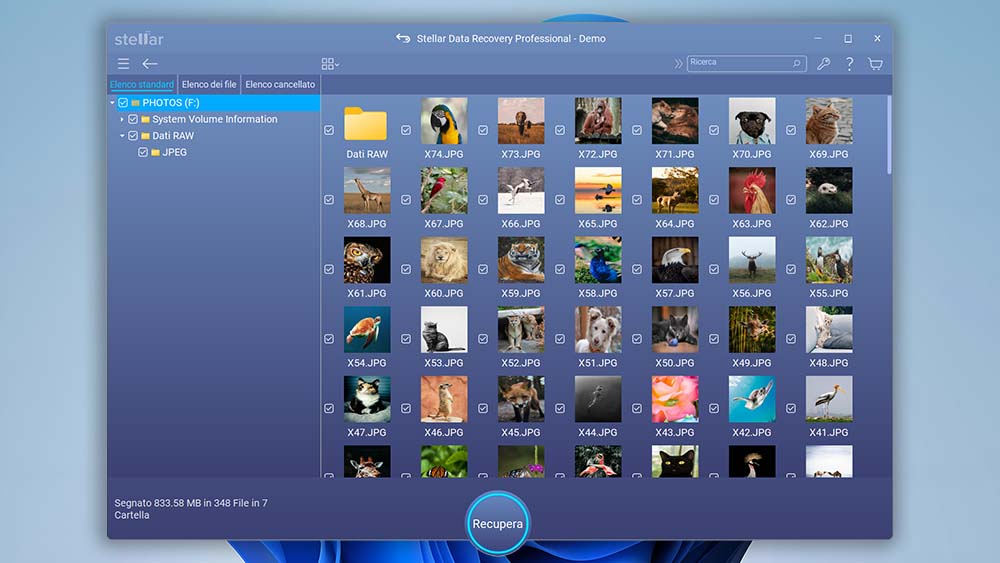Toggle the X50.JPG checkbox
Image resolution: width=1000 pixels, height=563 pixels.
(637, 339)
